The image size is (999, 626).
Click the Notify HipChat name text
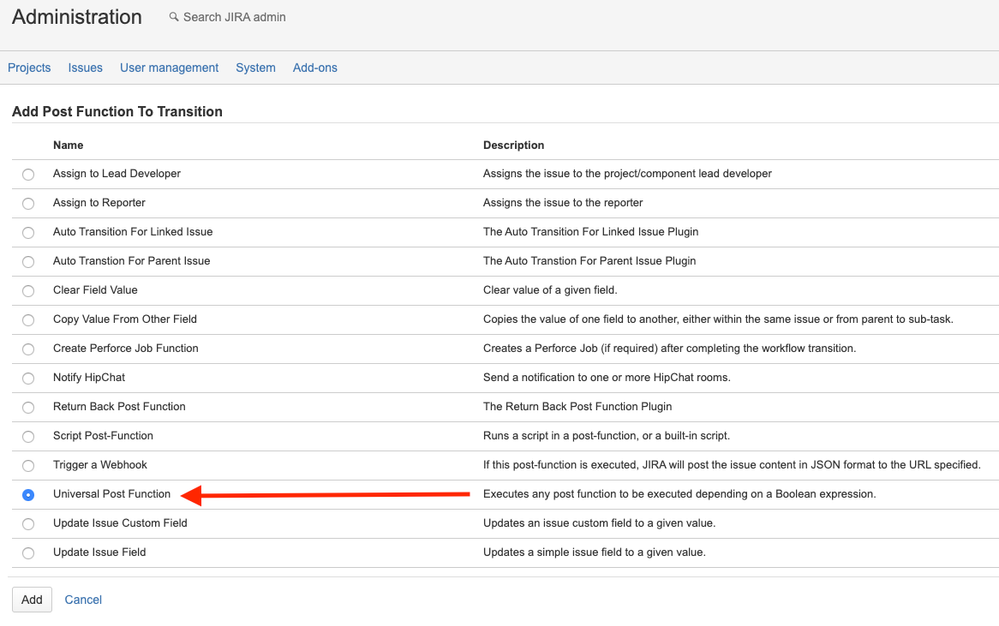[x=89, y=378]
